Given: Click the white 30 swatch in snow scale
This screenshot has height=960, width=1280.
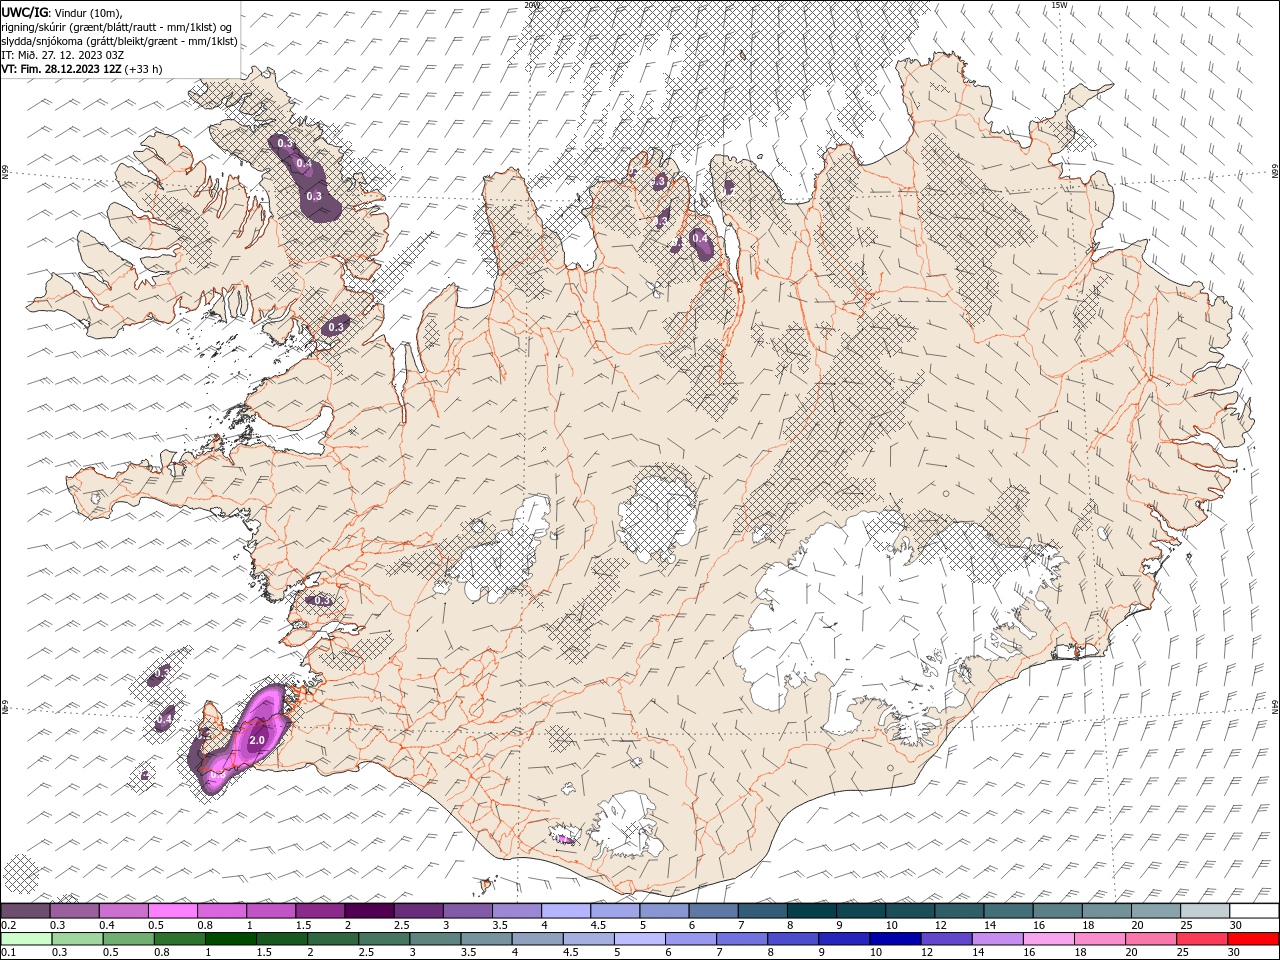Looking at the screenshot, I should coord(1254,911).
